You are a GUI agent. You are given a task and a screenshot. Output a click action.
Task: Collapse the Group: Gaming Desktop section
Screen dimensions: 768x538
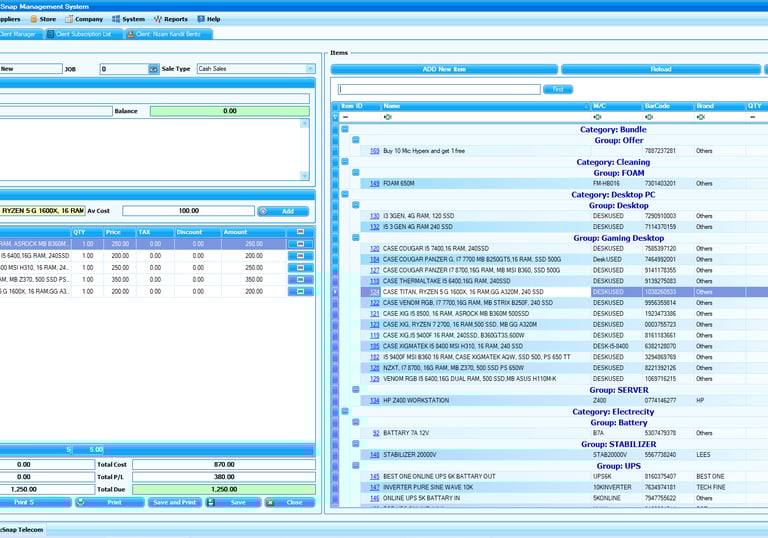point(355,238)
